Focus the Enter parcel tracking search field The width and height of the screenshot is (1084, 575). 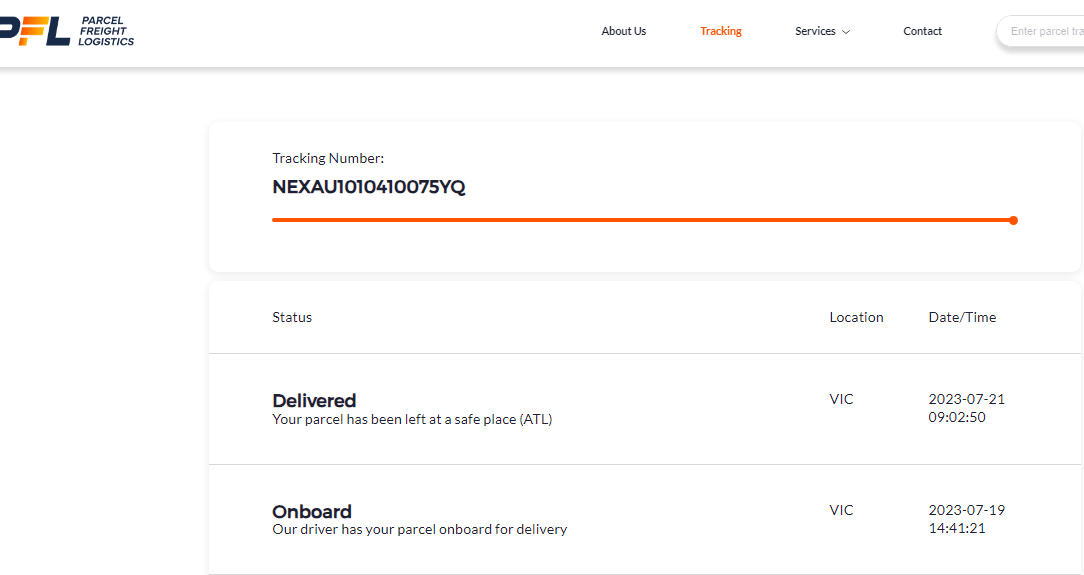[1045, 31]
